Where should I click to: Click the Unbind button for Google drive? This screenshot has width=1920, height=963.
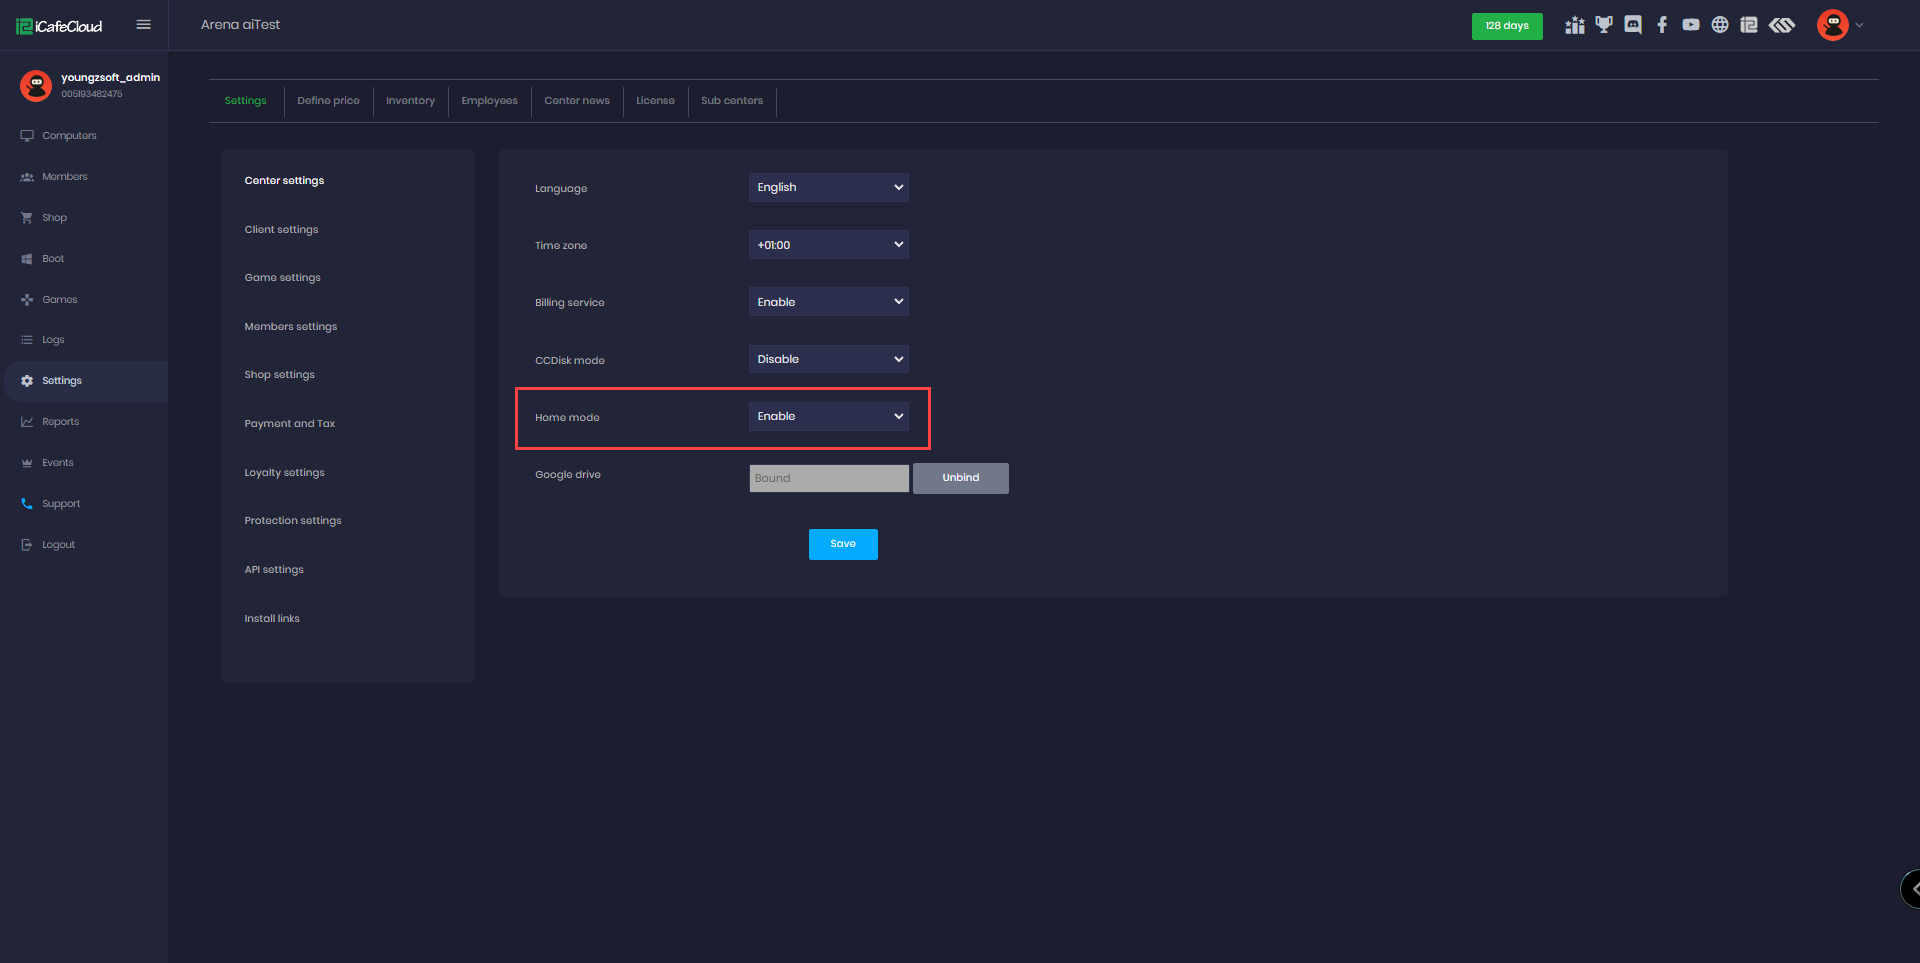[x=960, y=478]
